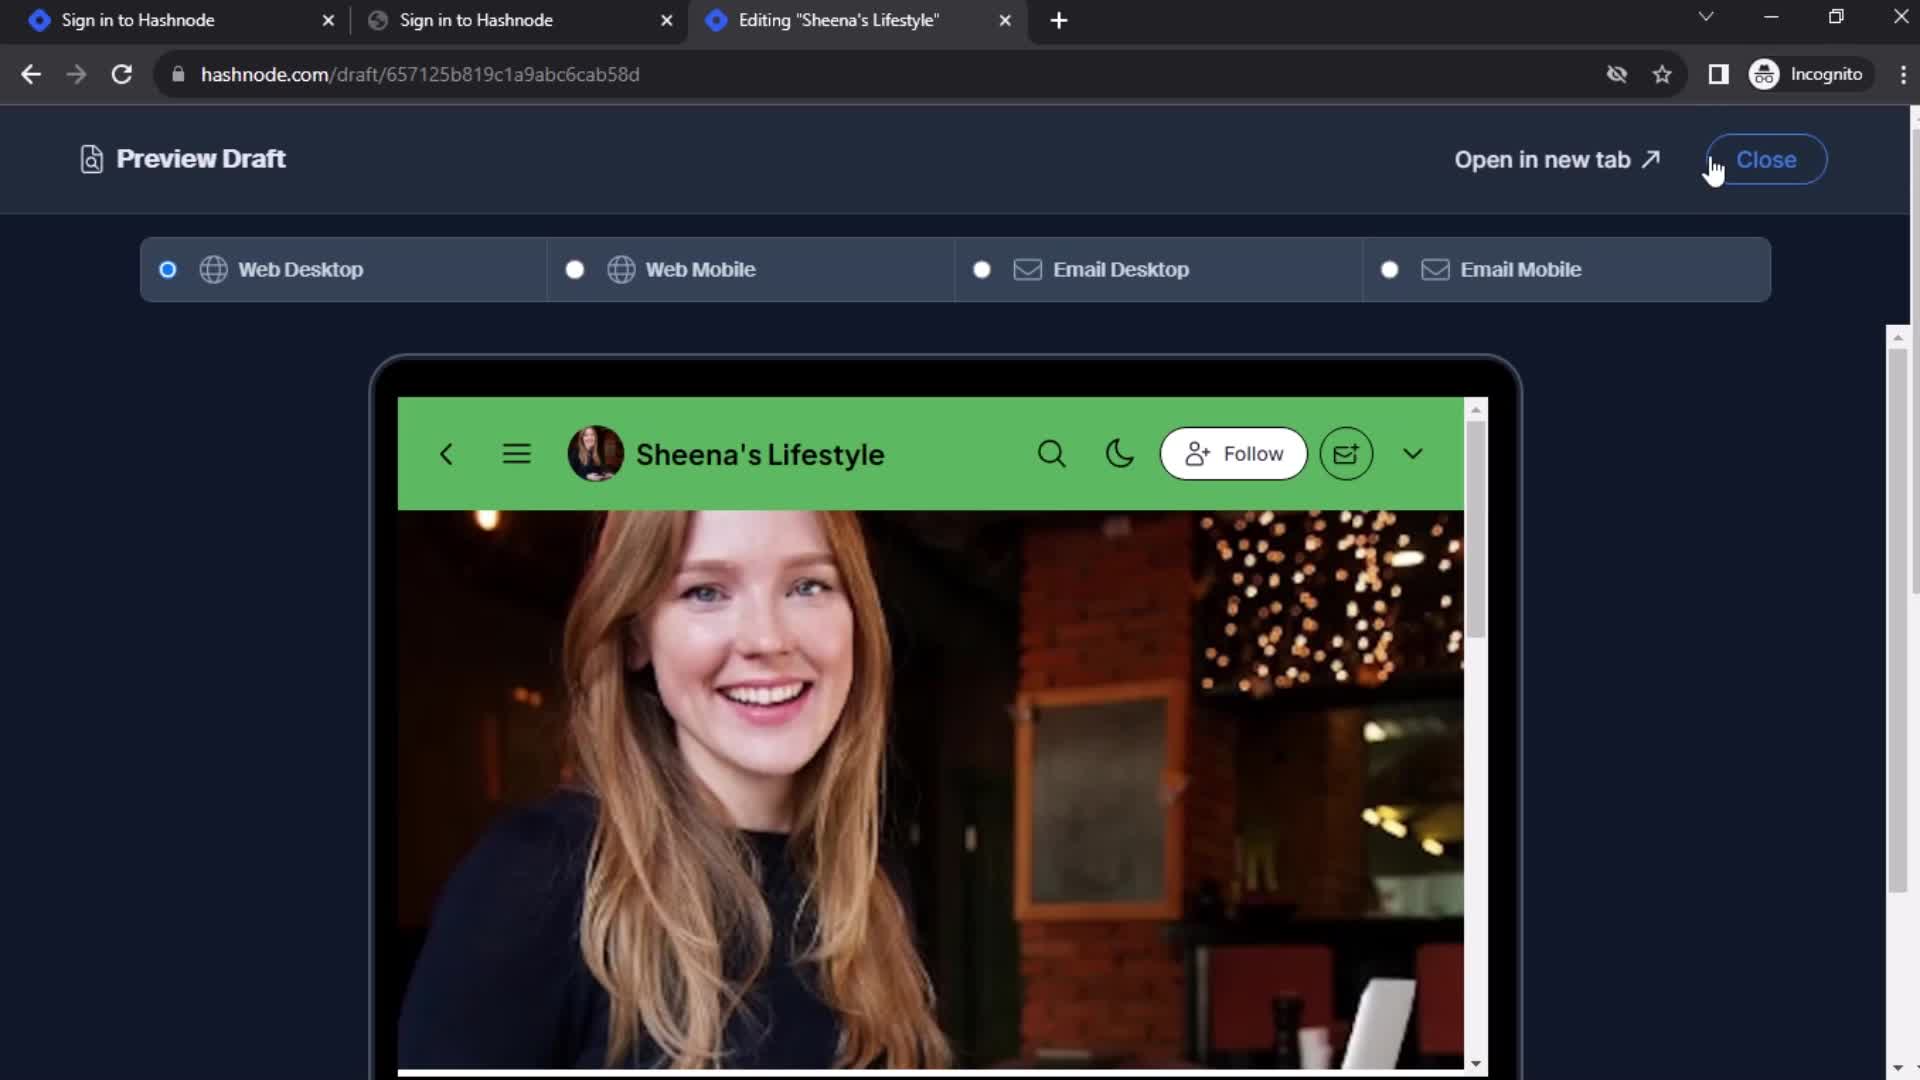Close the first Sign in to Hashnode tab
Viewport: 1920px width, 1080px height.
click(328, 20)
